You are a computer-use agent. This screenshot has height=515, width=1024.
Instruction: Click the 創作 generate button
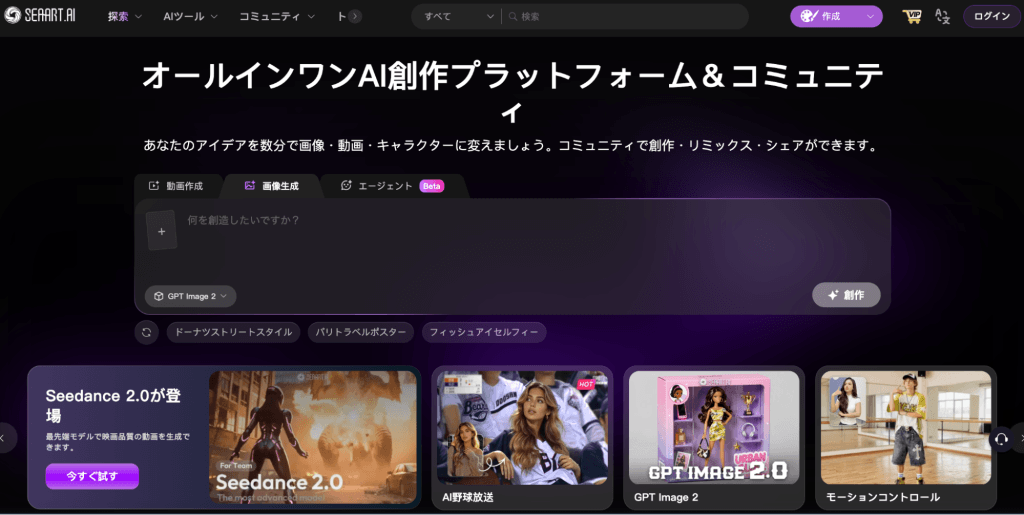coord(846,295)
